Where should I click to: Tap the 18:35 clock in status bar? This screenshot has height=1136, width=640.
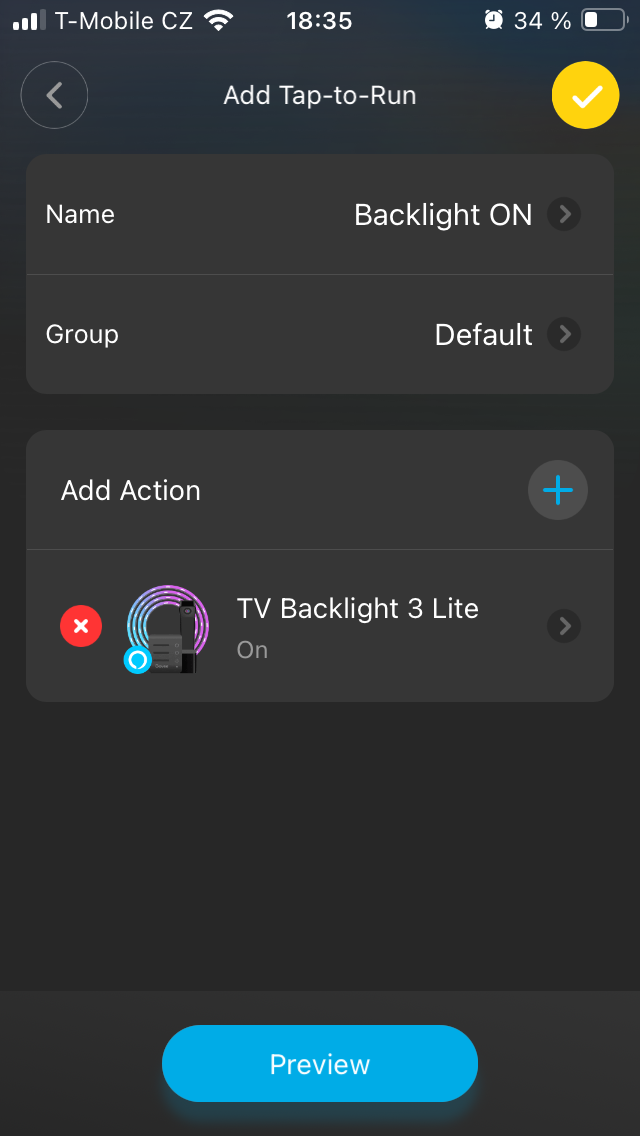pyautogui.click(x=319, y=20)
